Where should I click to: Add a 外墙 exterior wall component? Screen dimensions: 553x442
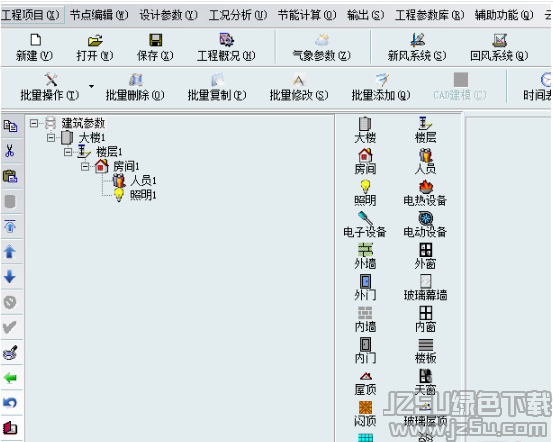[x=365, y=256]
